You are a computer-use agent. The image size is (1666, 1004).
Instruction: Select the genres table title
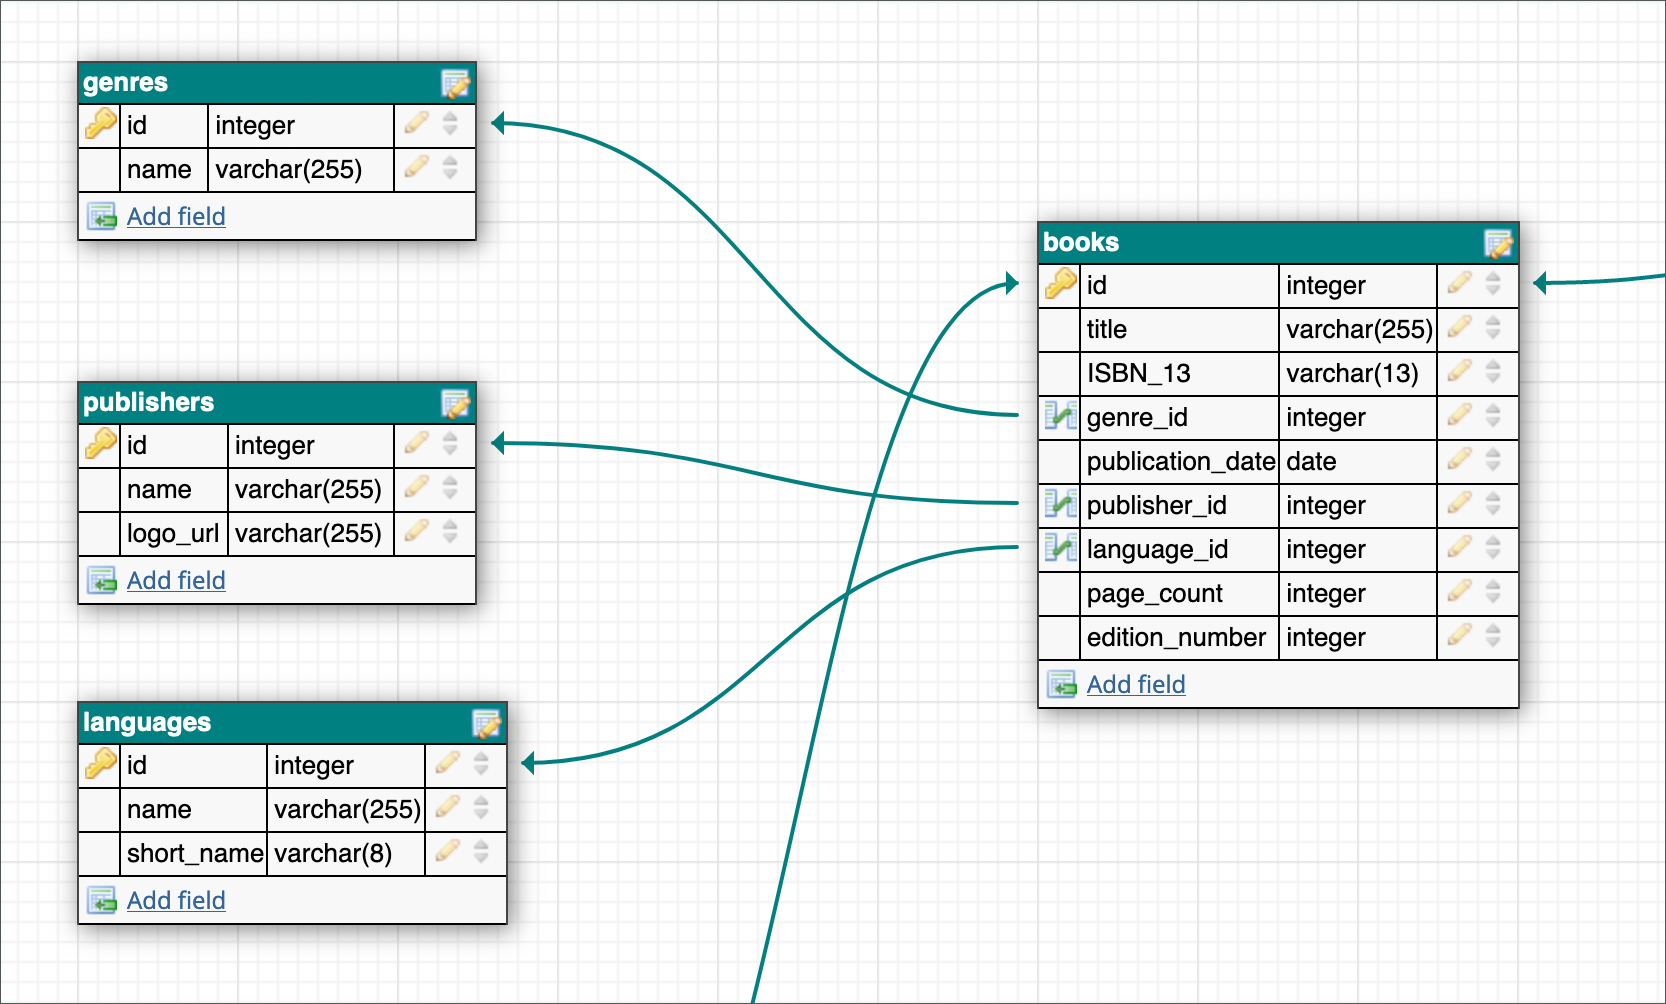tap(125, 83)
